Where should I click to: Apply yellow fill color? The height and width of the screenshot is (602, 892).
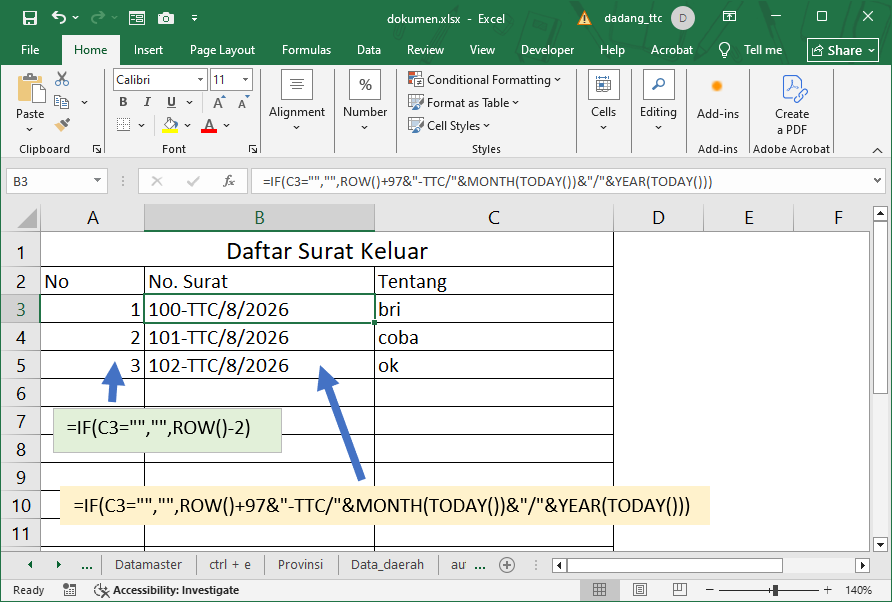[x=170, y=125]
